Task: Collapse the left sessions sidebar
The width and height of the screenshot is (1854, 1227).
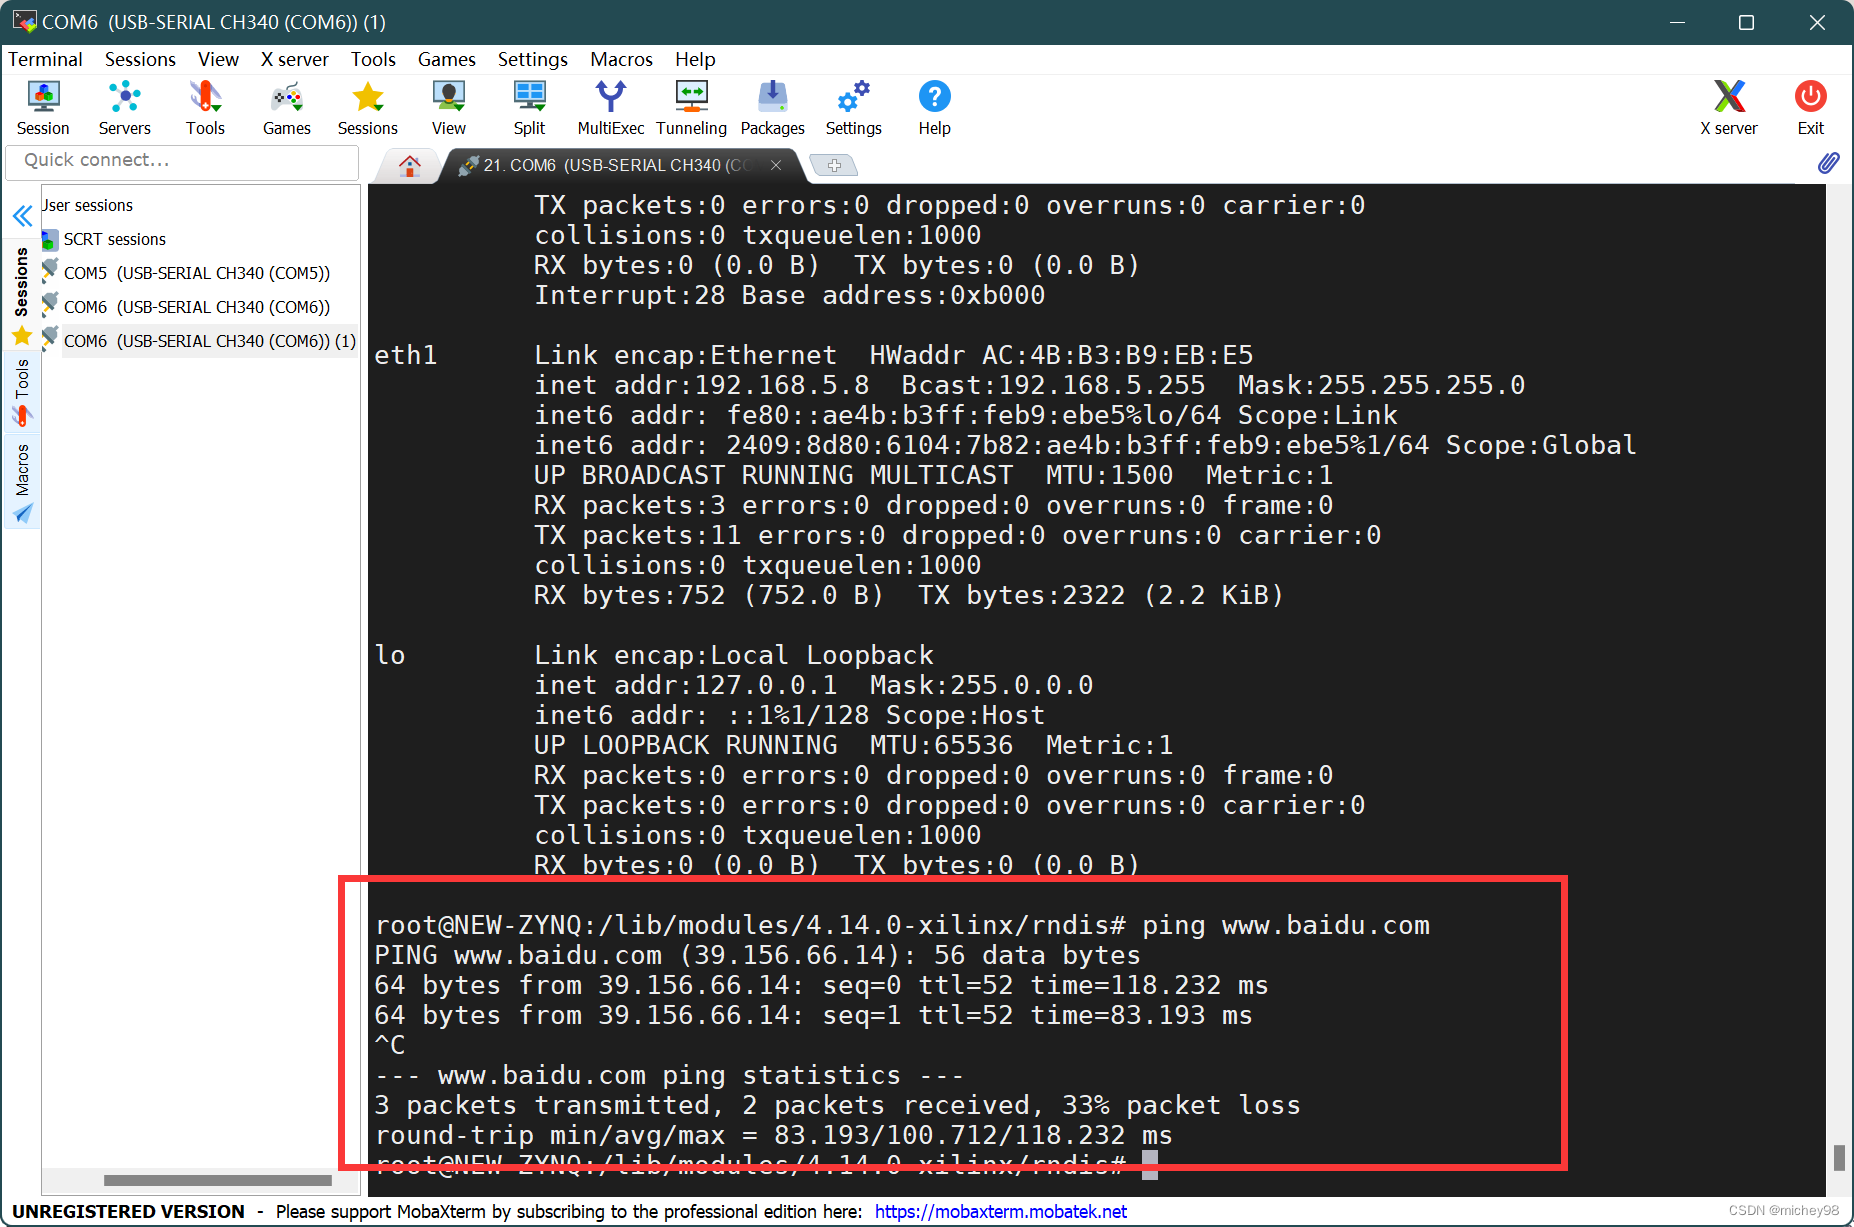Action: point(22,215)
